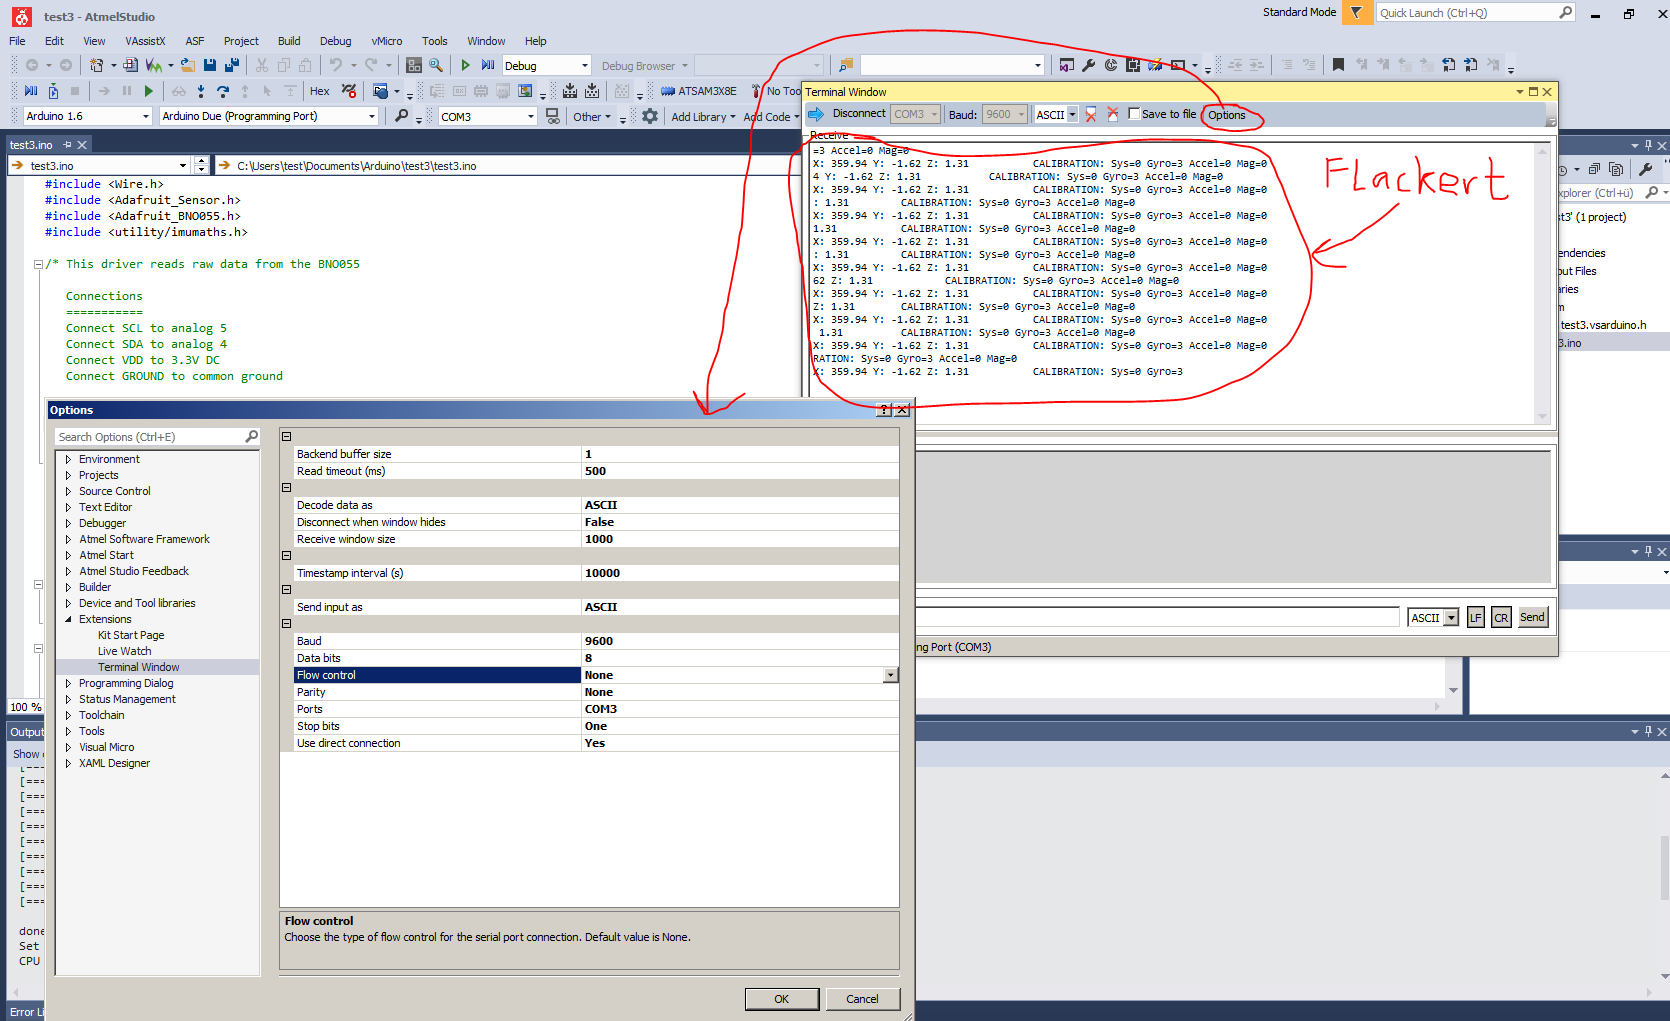Collapse the first property group in Options
This screenshot has width=1670, height=1021.
286,437
